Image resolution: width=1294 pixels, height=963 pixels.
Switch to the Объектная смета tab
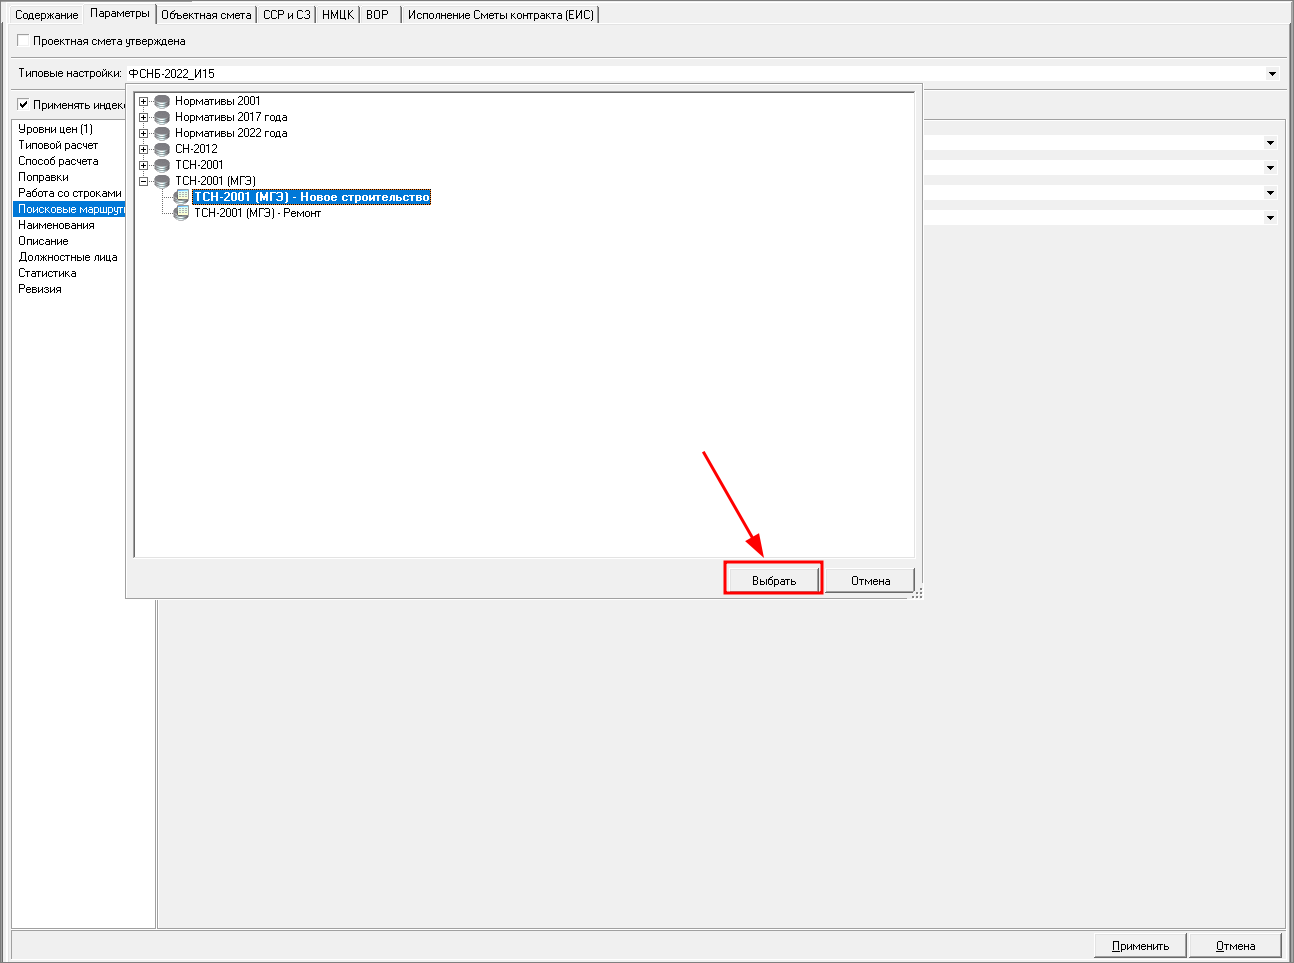point(206,15)
